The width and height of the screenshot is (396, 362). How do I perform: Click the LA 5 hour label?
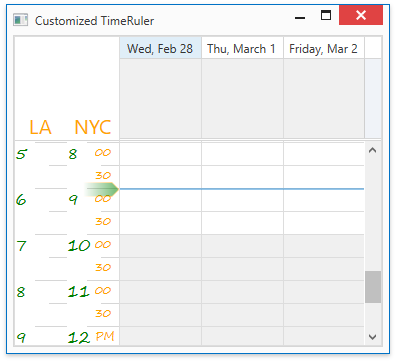[21, 154]
